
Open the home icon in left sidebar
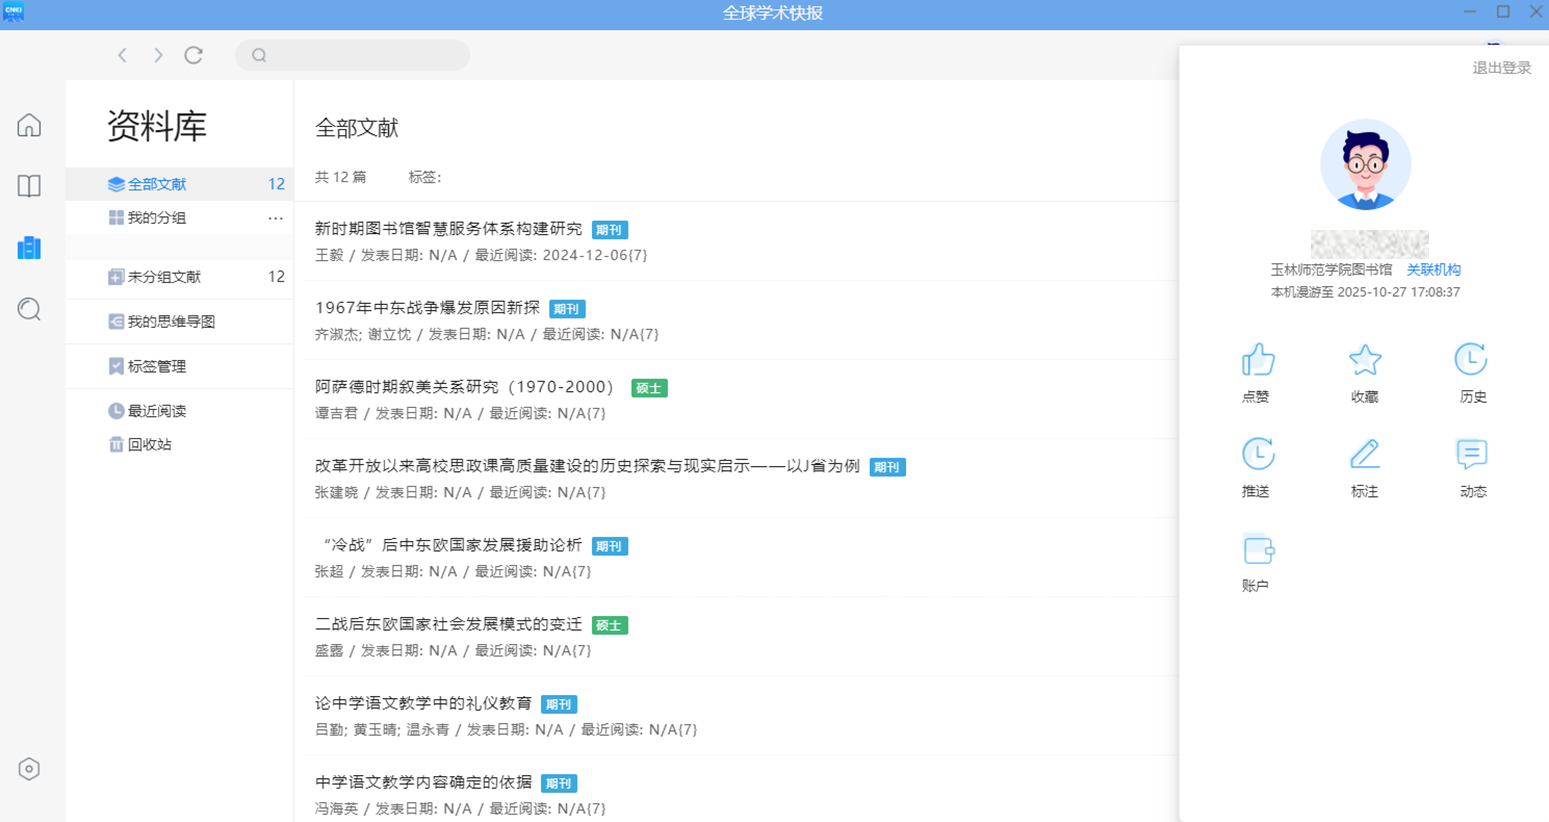(x=29, y=125)
